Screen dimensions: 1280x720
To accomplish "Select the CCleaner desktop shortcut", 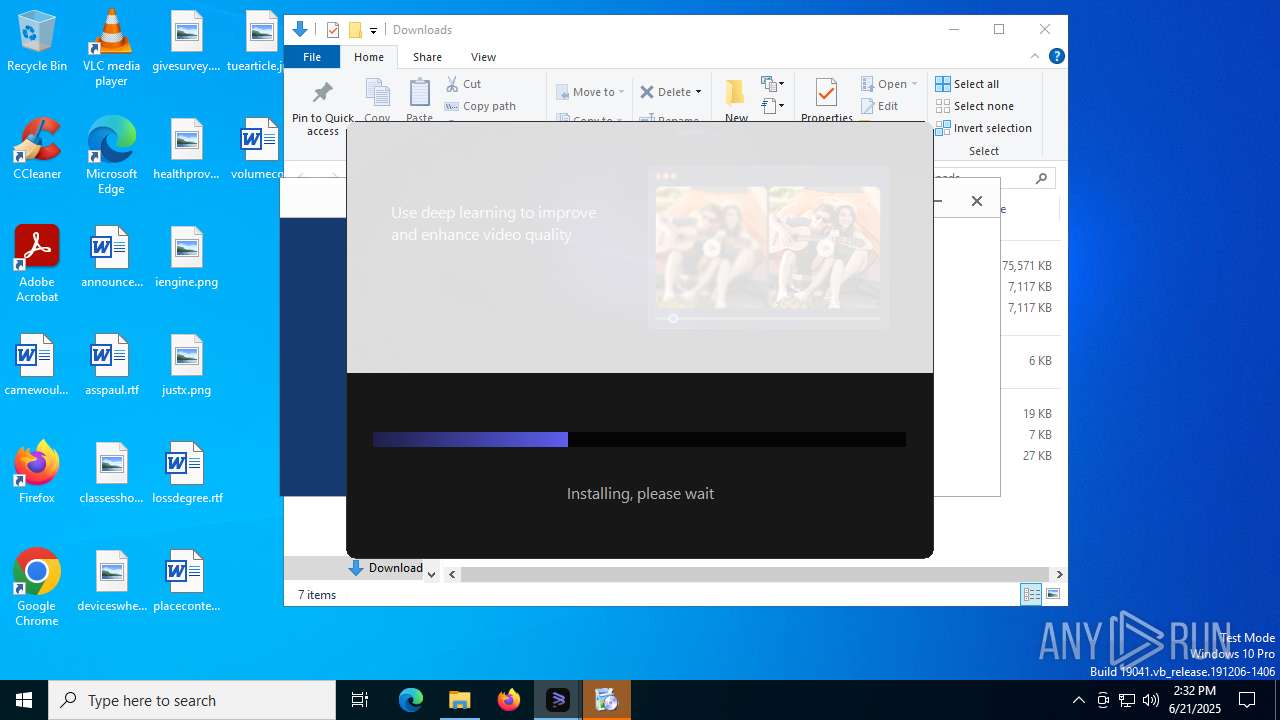I will click(x=37, y=148).
